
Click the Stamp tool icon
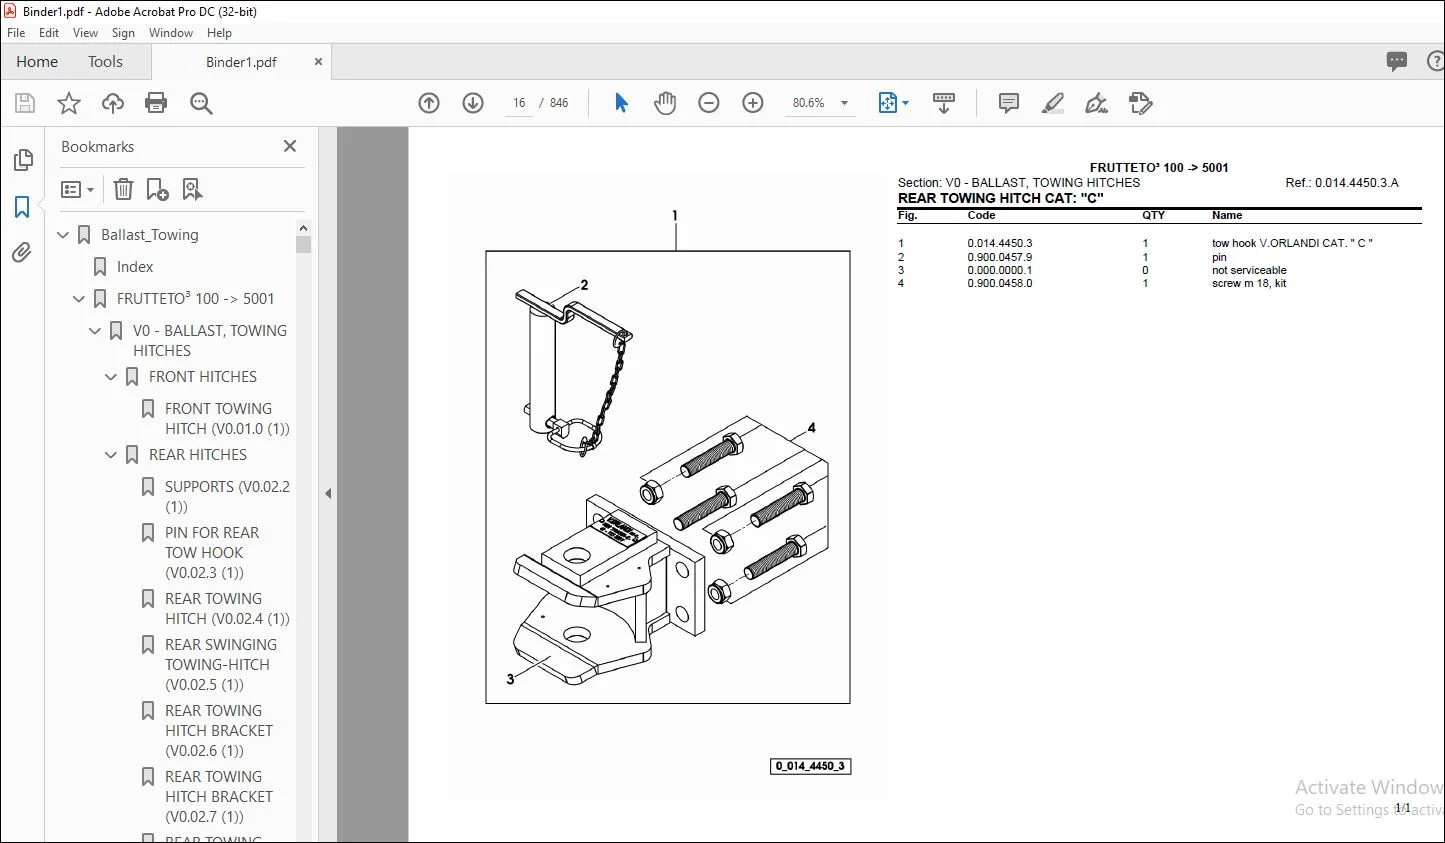click(1141, 103)
